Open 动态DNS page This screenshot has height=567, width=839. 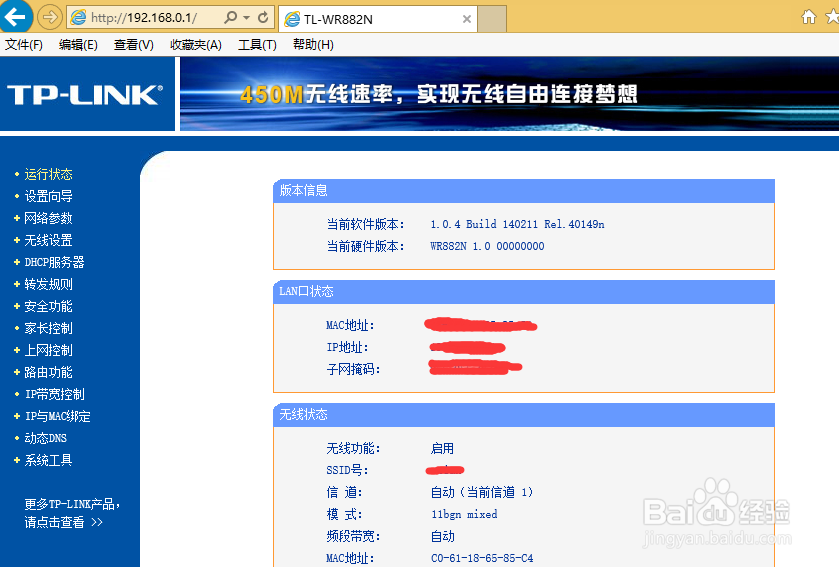pyautogui.click(x=45, y=438)
